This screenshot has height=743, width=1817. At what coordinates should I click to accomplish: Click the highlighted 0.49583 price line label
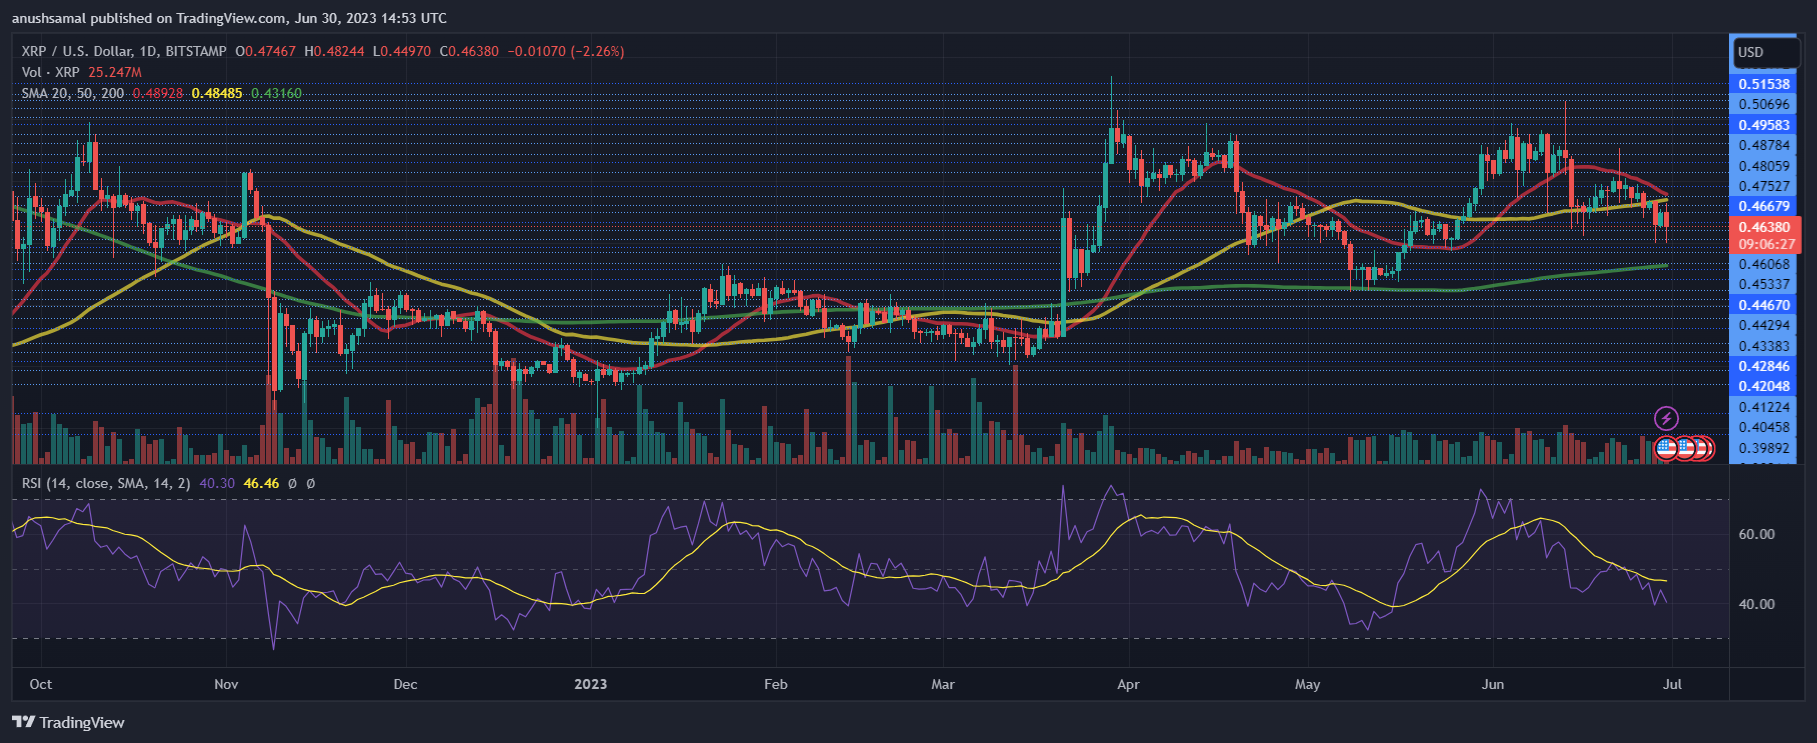1764,125
